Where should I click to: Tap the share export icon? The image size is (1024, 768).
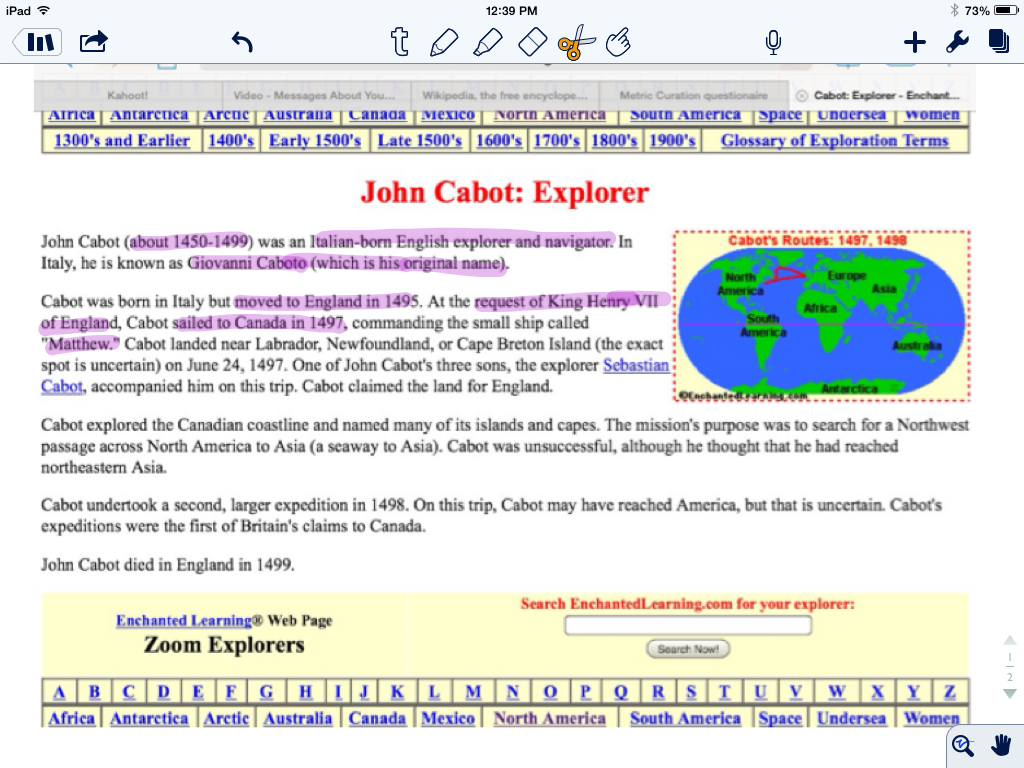(x=93, y=42)
